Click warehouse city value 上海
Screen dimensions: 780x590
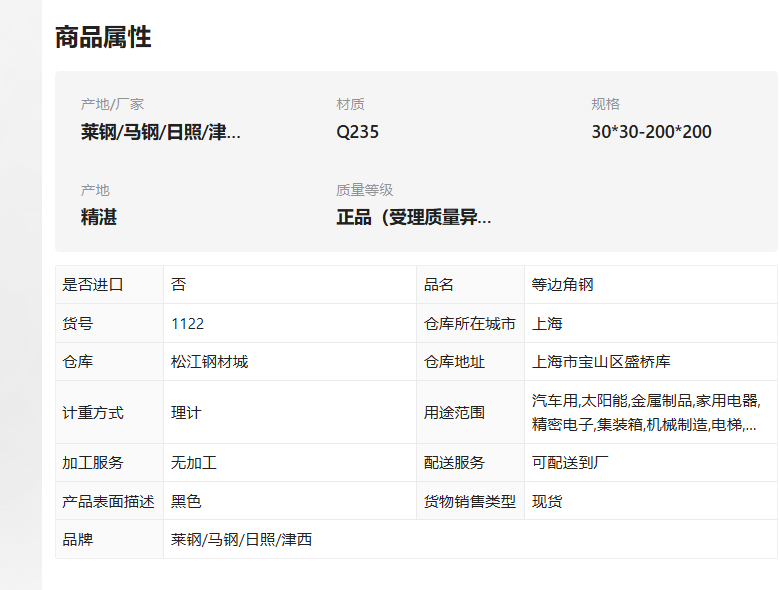point(547,323)
